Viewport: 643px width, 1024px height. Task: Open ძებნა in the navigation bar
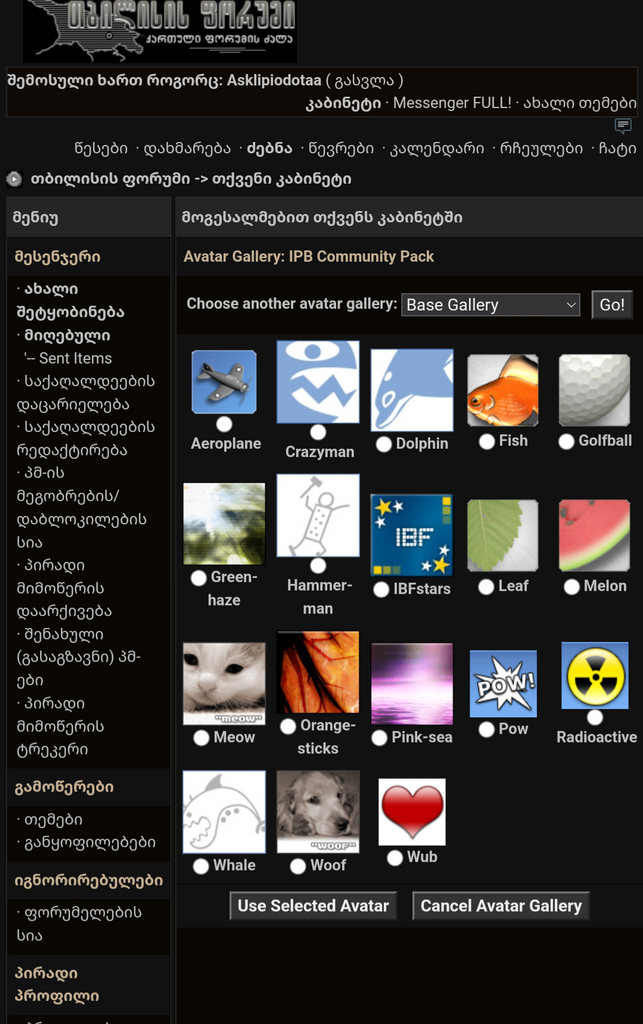tap(270, 149)
